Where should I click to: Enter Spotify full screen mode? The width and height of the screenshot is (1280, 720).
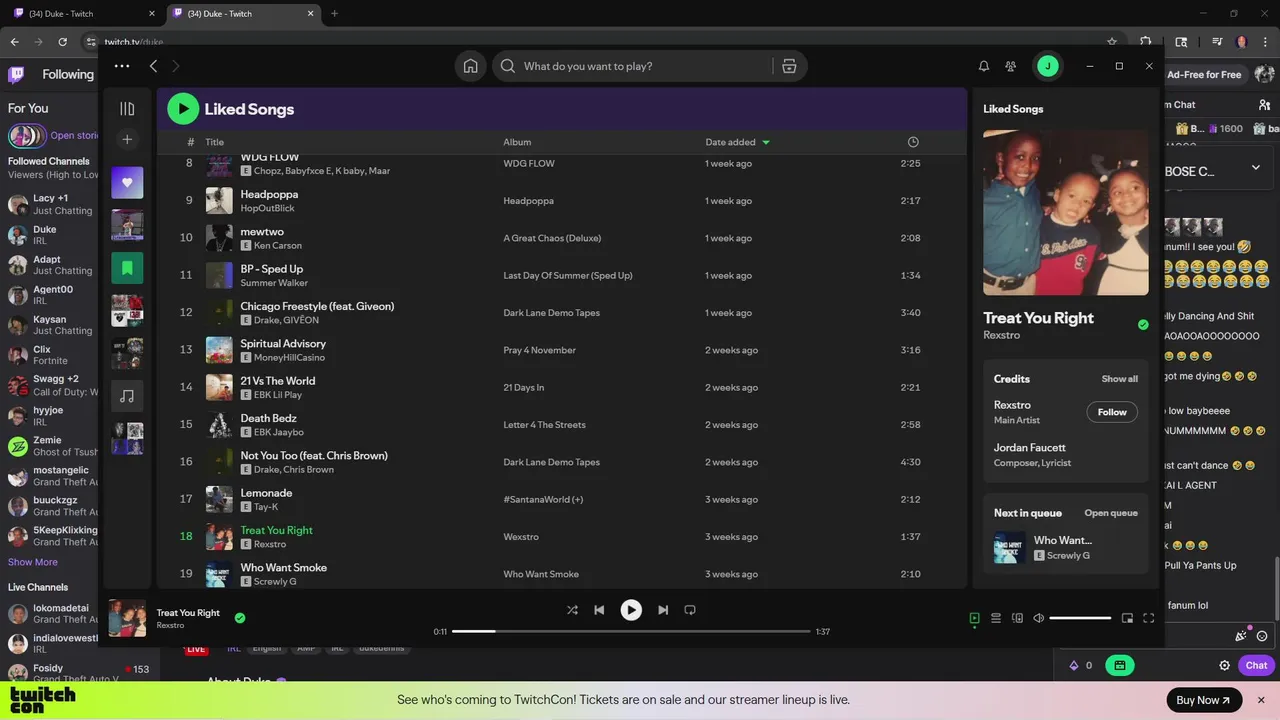[1148, 618]
